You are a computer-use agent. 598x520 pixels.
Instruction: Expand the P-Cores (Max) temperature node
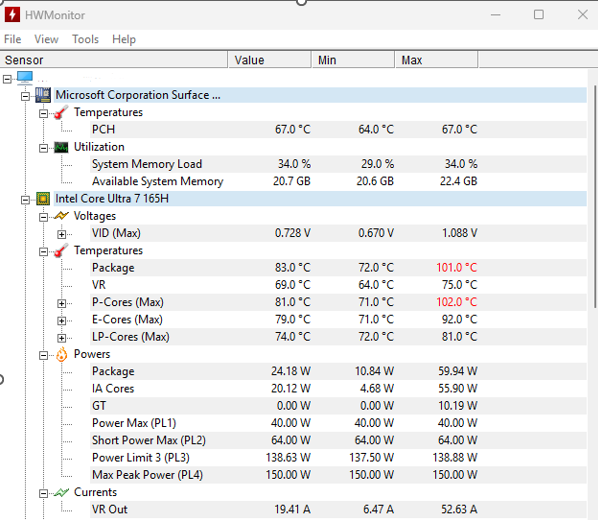click(x=61, y=303)
